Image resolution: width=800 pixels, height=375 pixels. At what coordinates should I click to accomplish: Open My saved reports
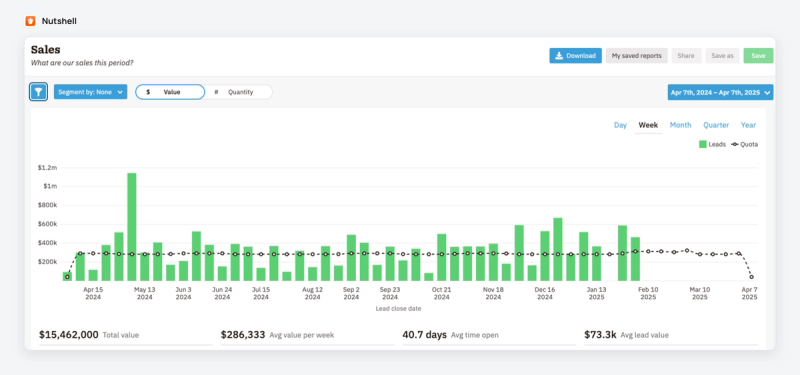tap(636, 56)
